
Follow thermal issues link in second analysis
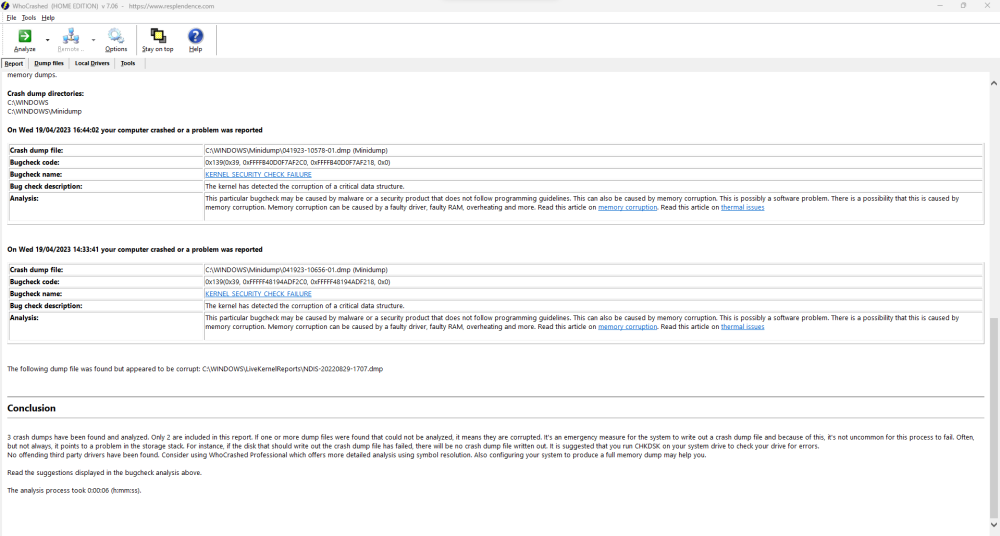[742, 326]
